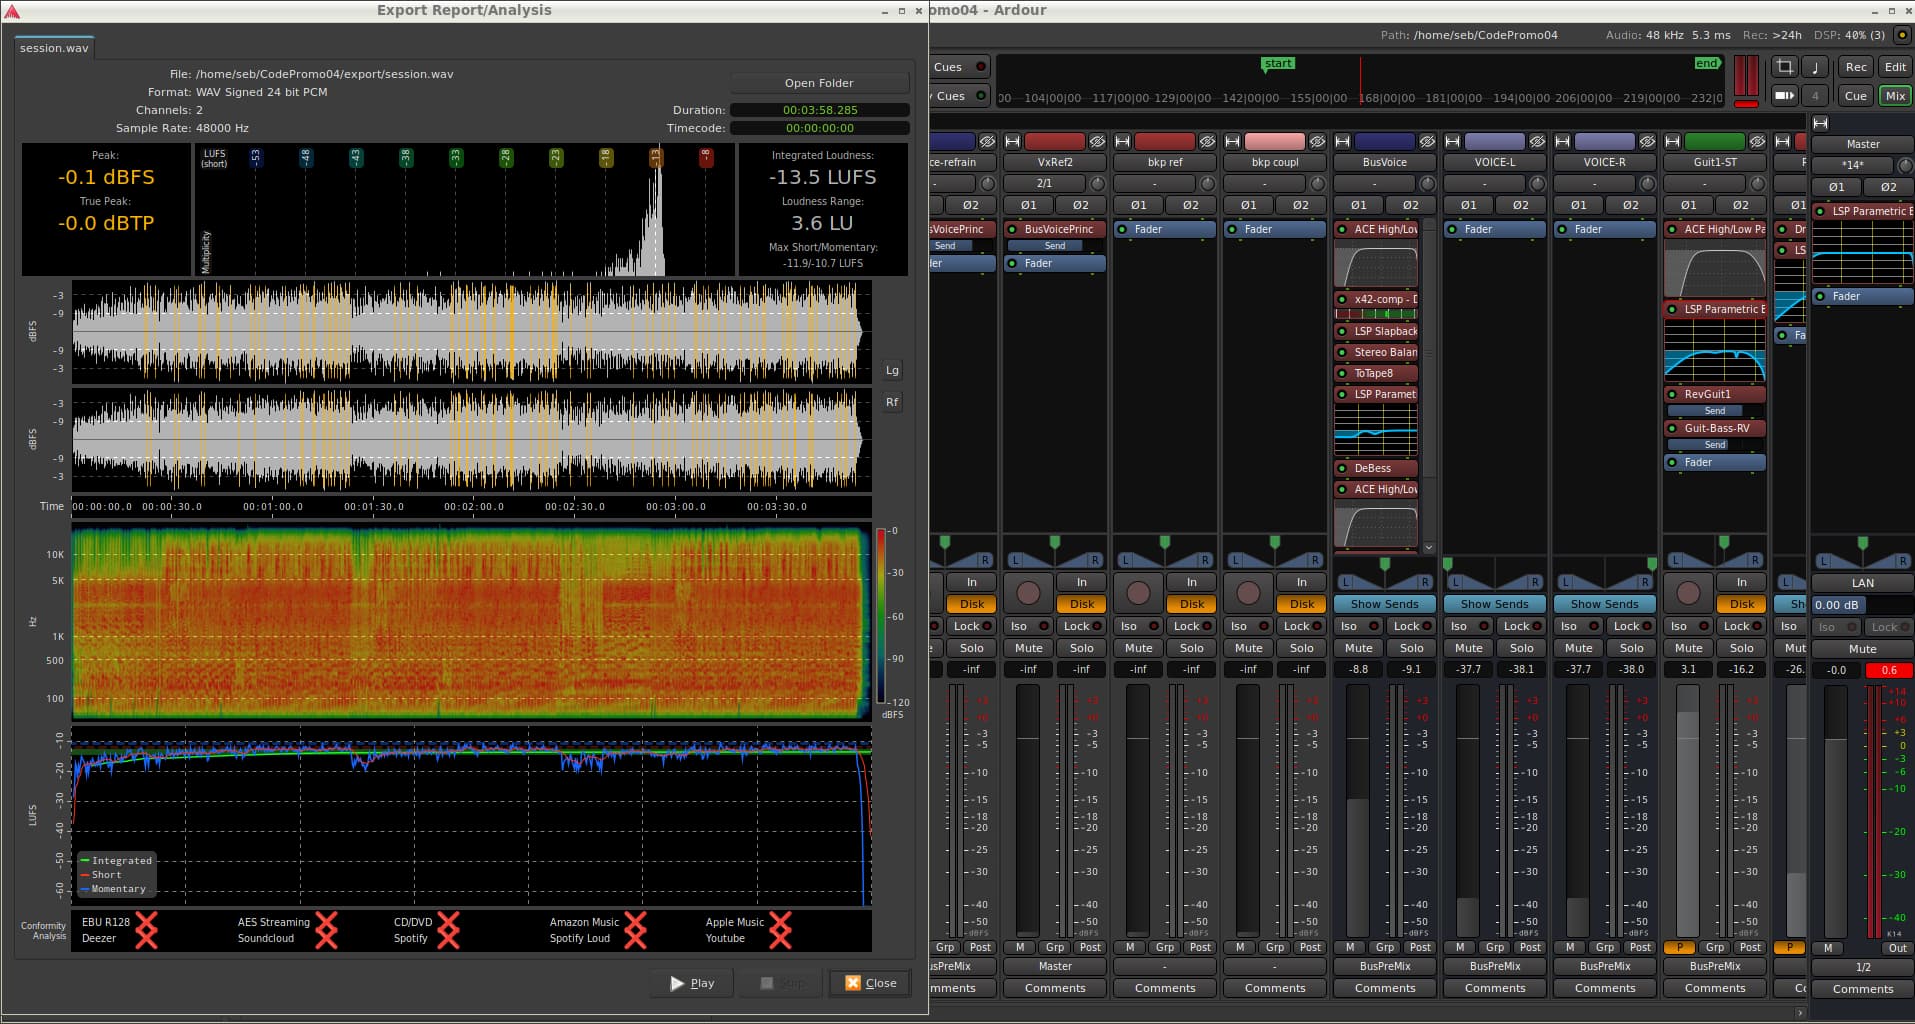Open Master strip output dropdown labeled 1/2
This screenshot has height=1024, width=1915.
pyautogui.click(x=1862, y=967)
